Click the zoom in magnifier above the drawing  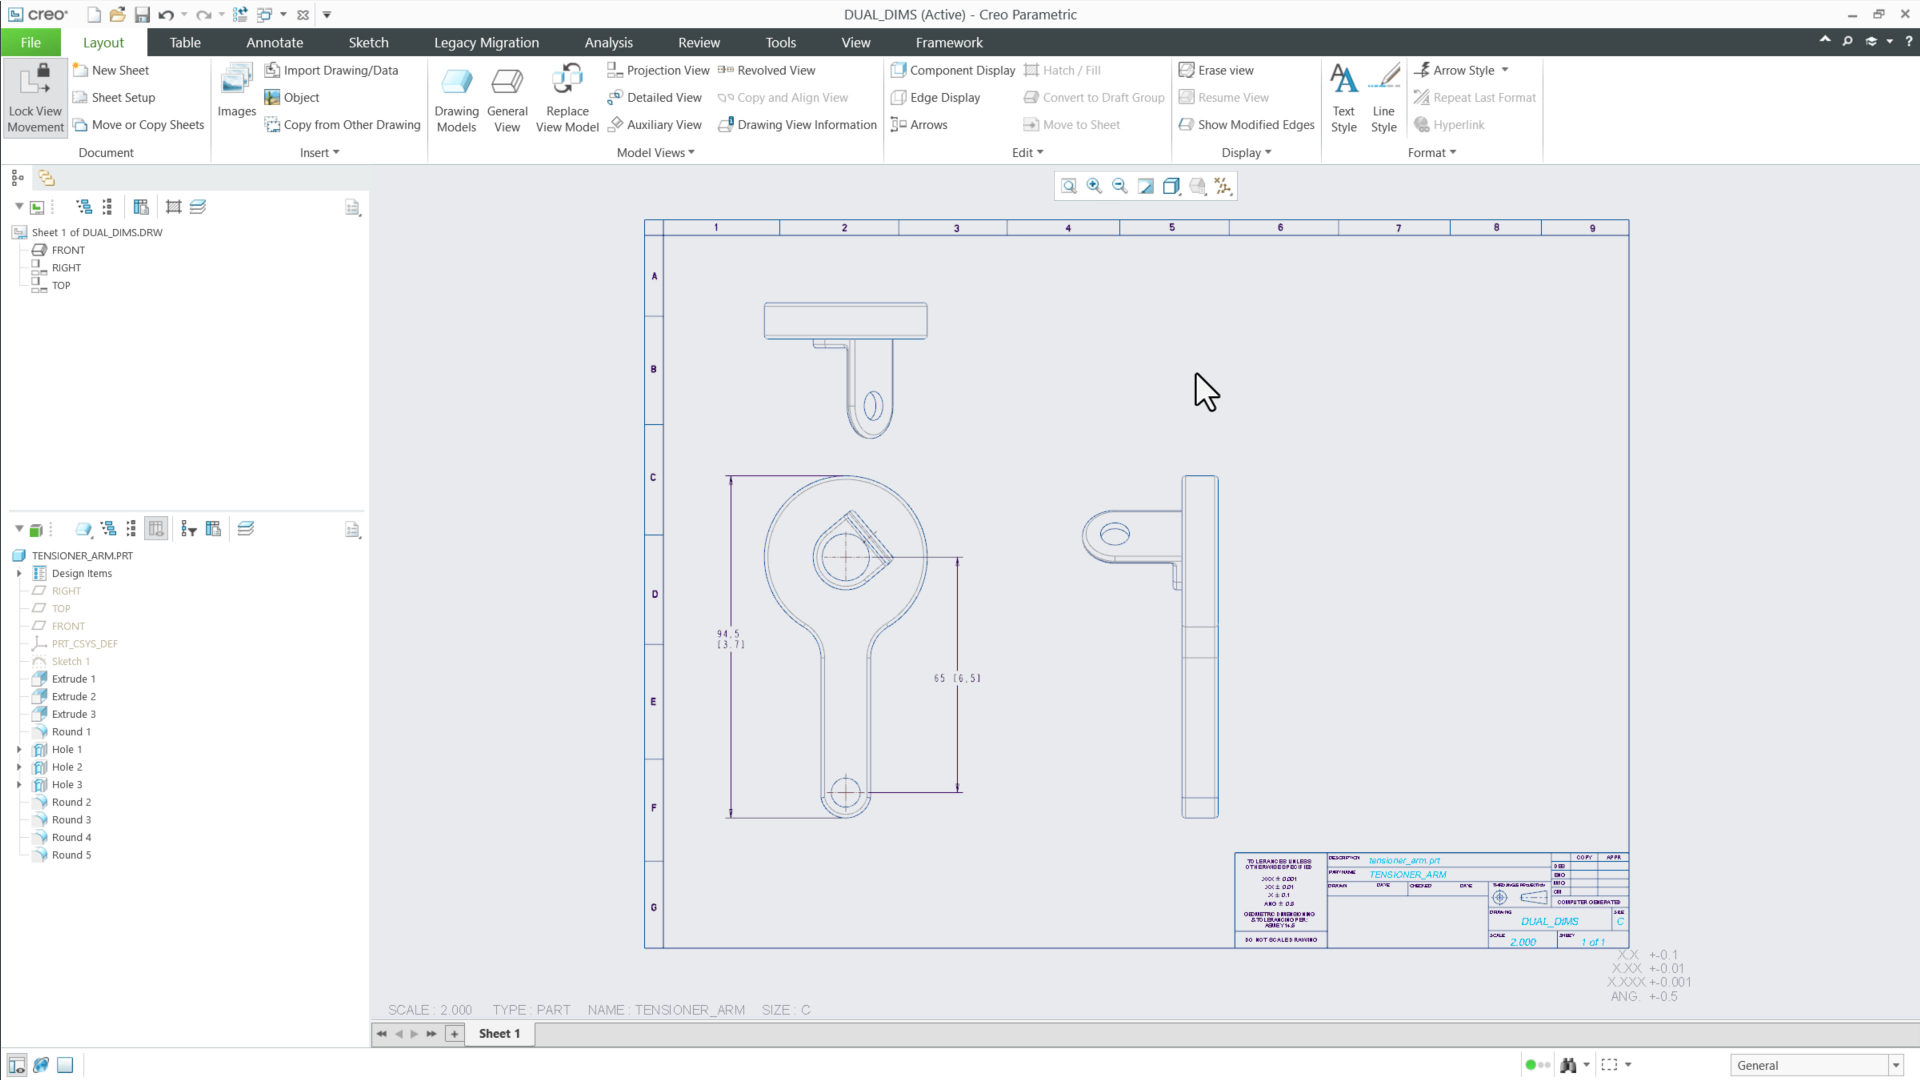(1094, 186)
